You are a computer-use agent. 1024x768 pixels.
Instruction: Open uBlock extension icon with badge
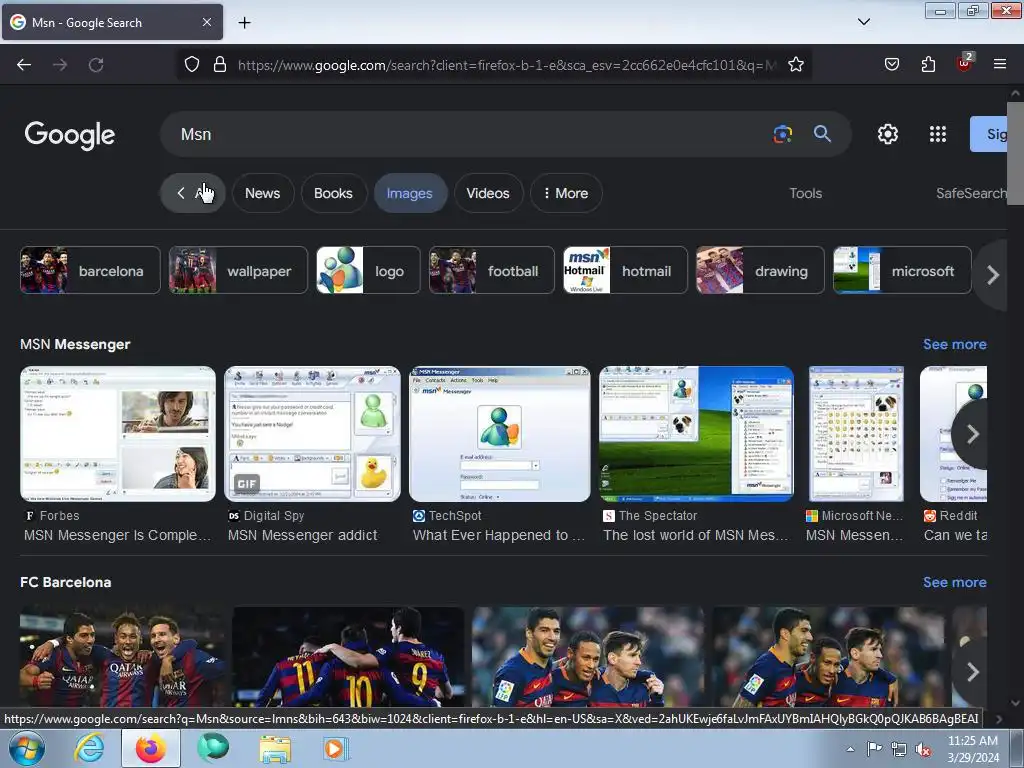(x=965, y=63)
